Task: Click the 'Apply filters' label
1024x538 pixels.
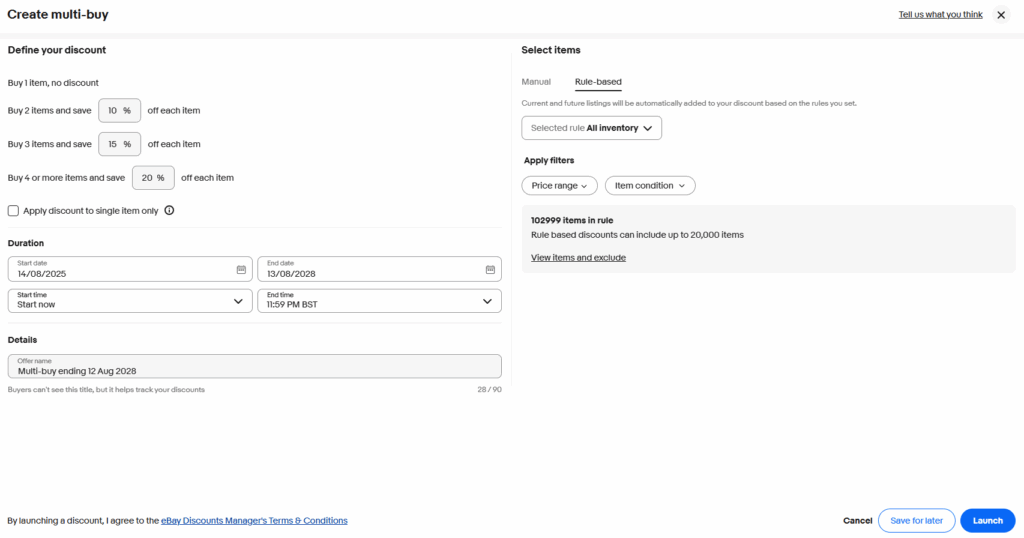Action: click(x=549, y=160)
